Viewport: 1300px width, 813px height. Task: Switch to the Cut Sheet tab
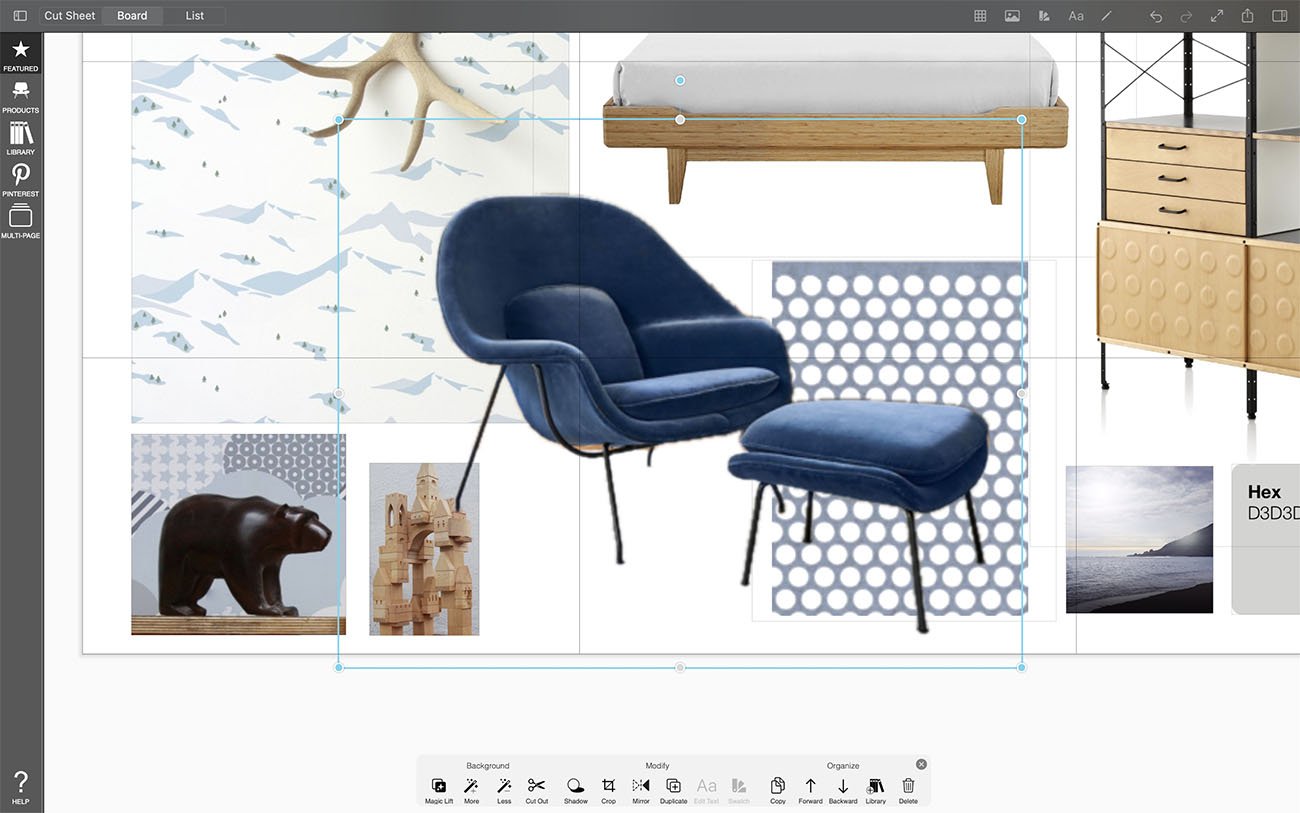[x=70, y=16]
